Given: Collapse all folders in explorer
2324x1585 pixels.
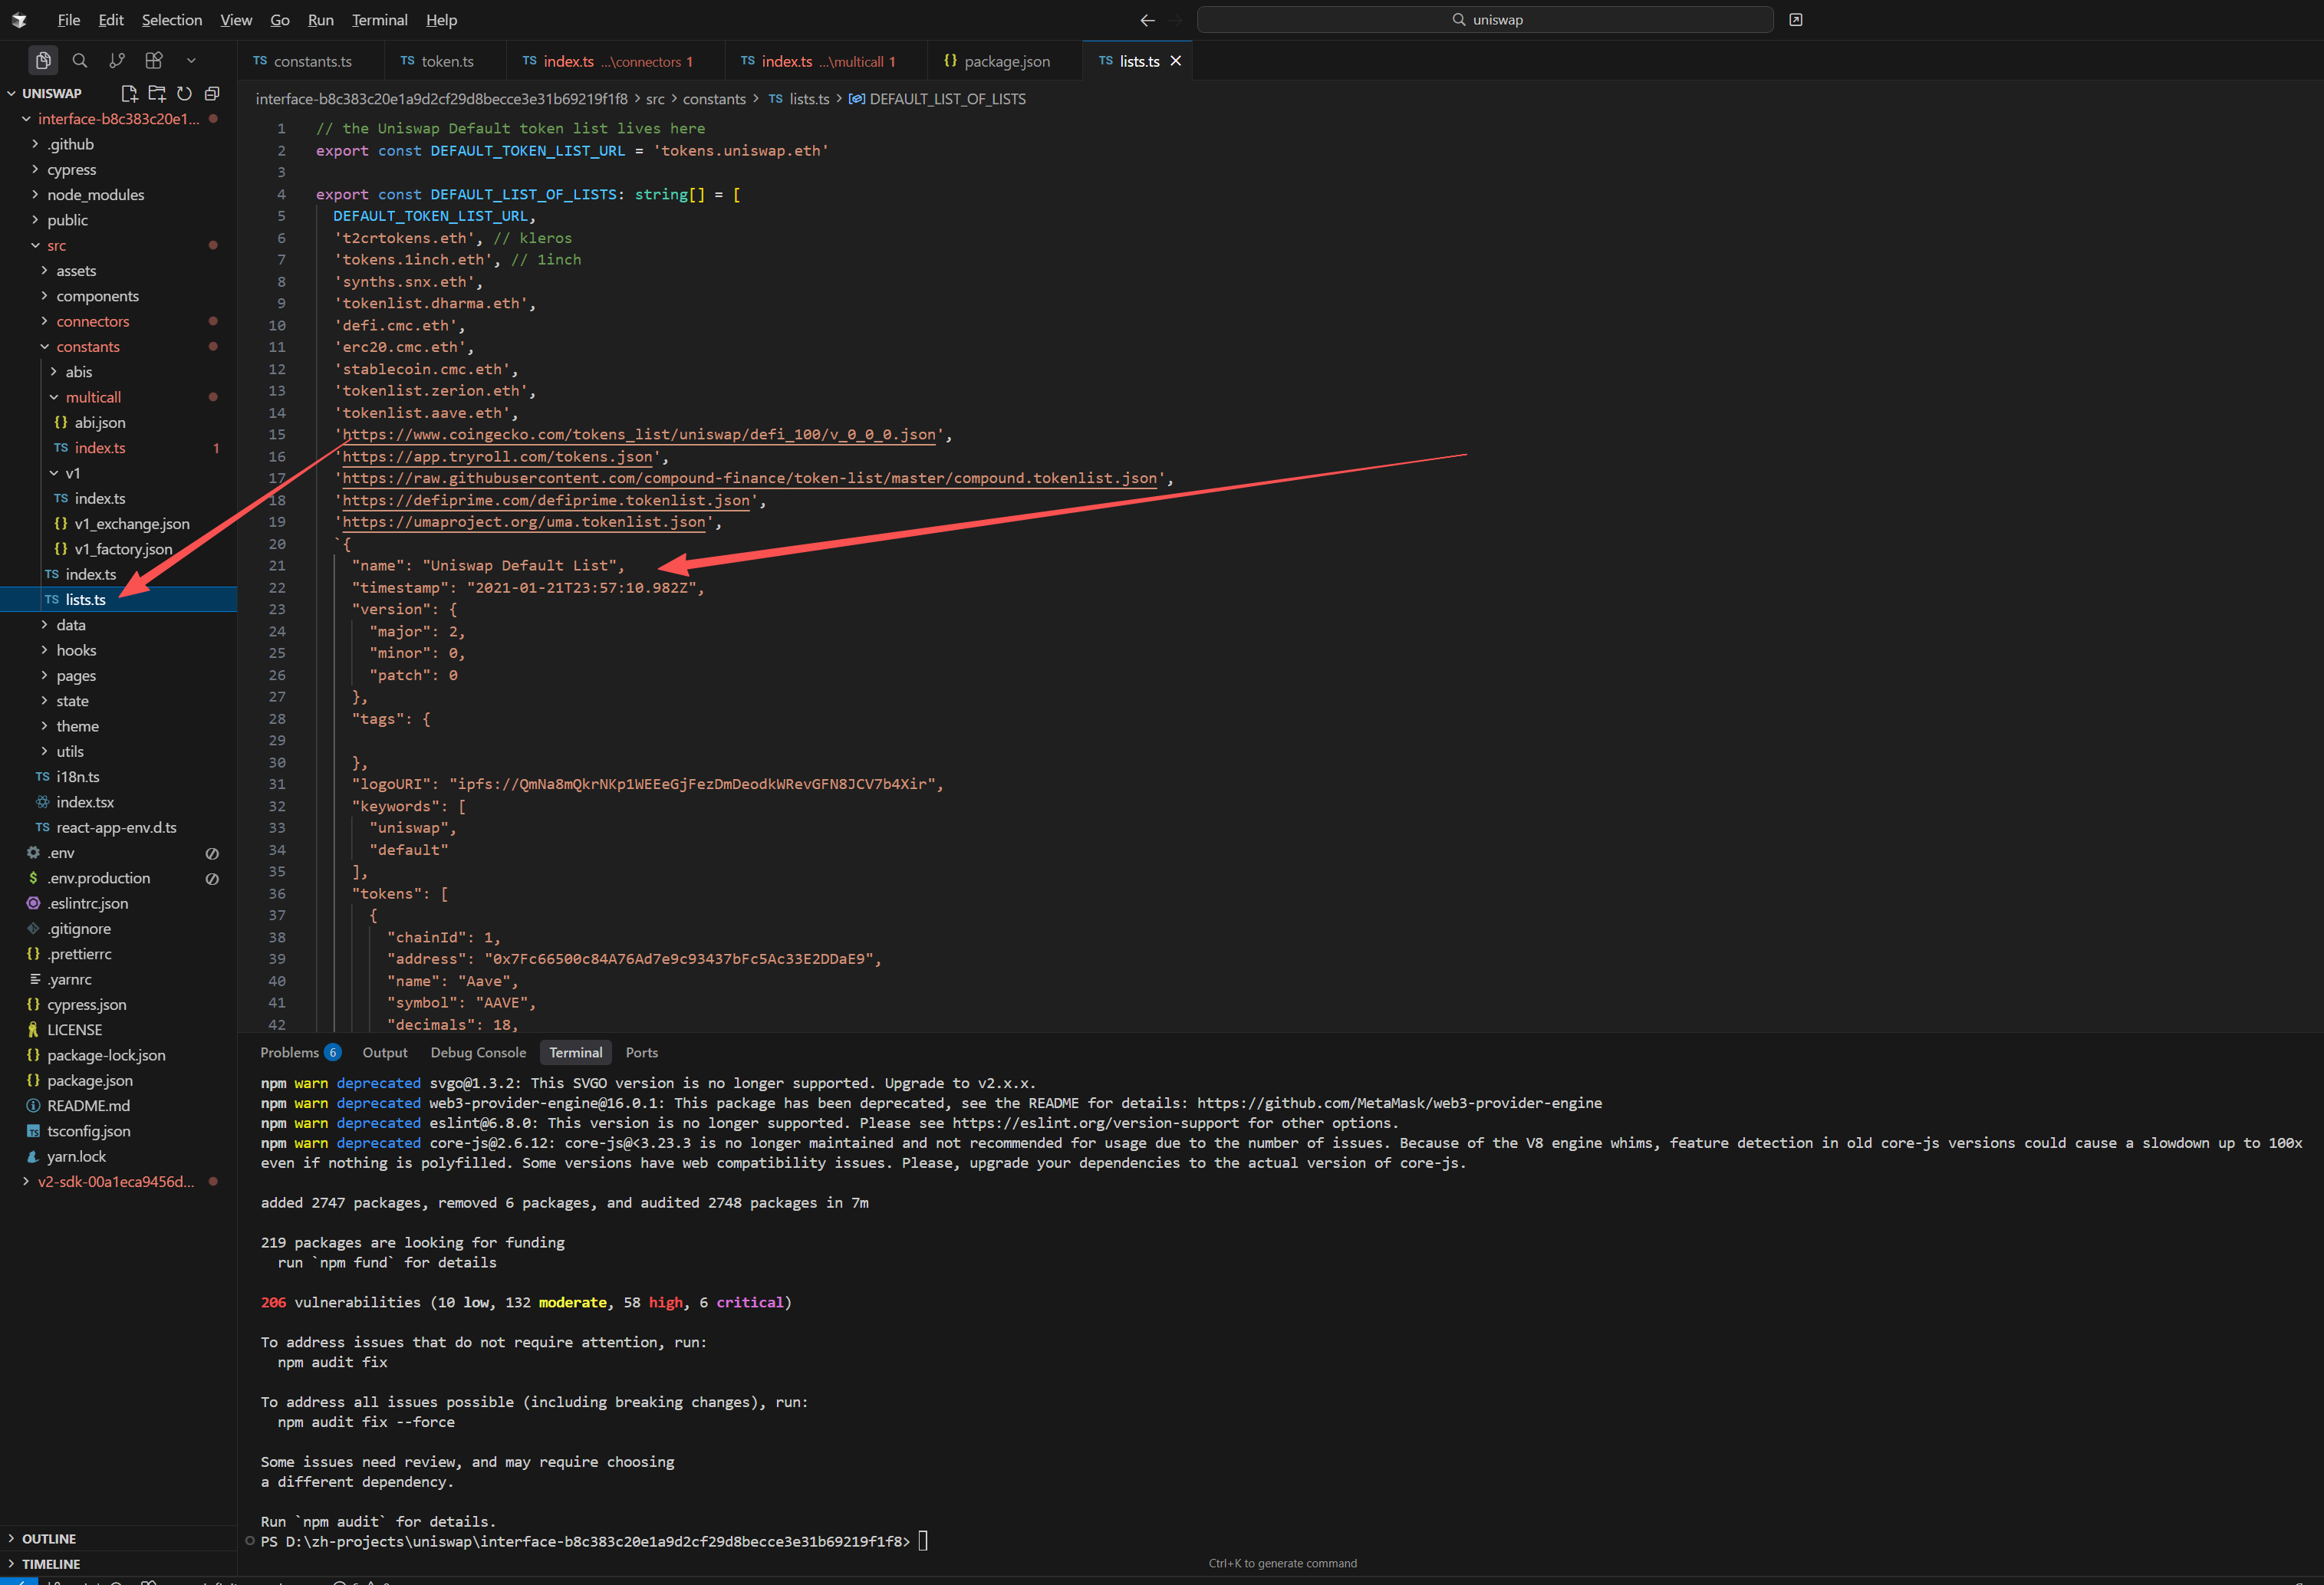Looking at the screenshot, I should coord(212,93).
